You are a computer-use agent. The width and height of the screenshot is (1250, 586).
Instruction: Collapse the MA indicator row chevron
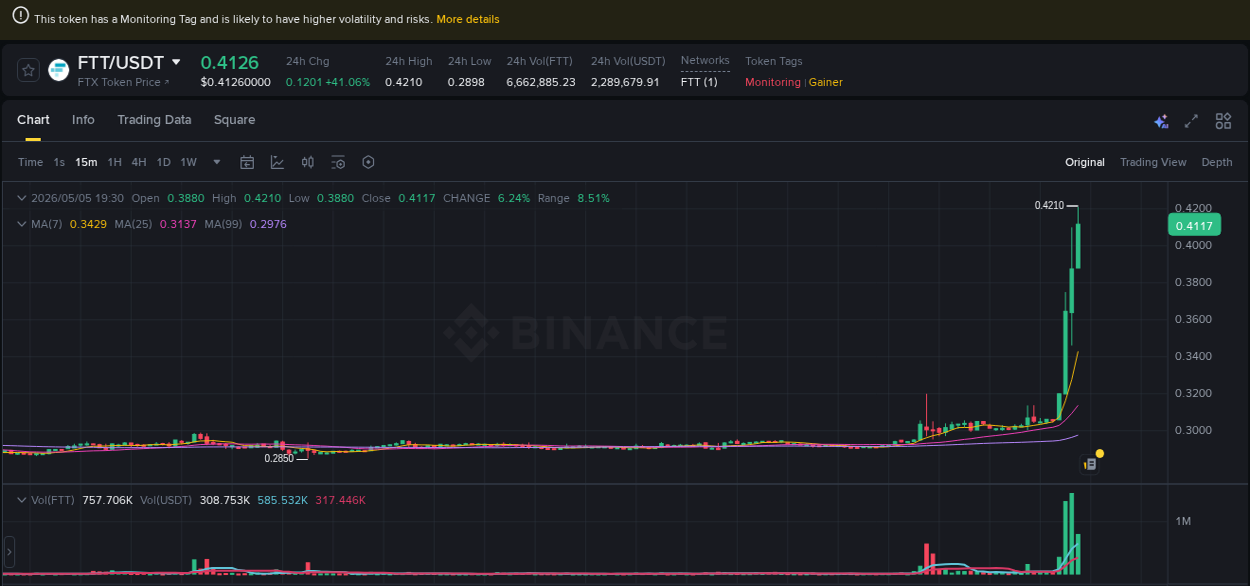coord(23,224)
